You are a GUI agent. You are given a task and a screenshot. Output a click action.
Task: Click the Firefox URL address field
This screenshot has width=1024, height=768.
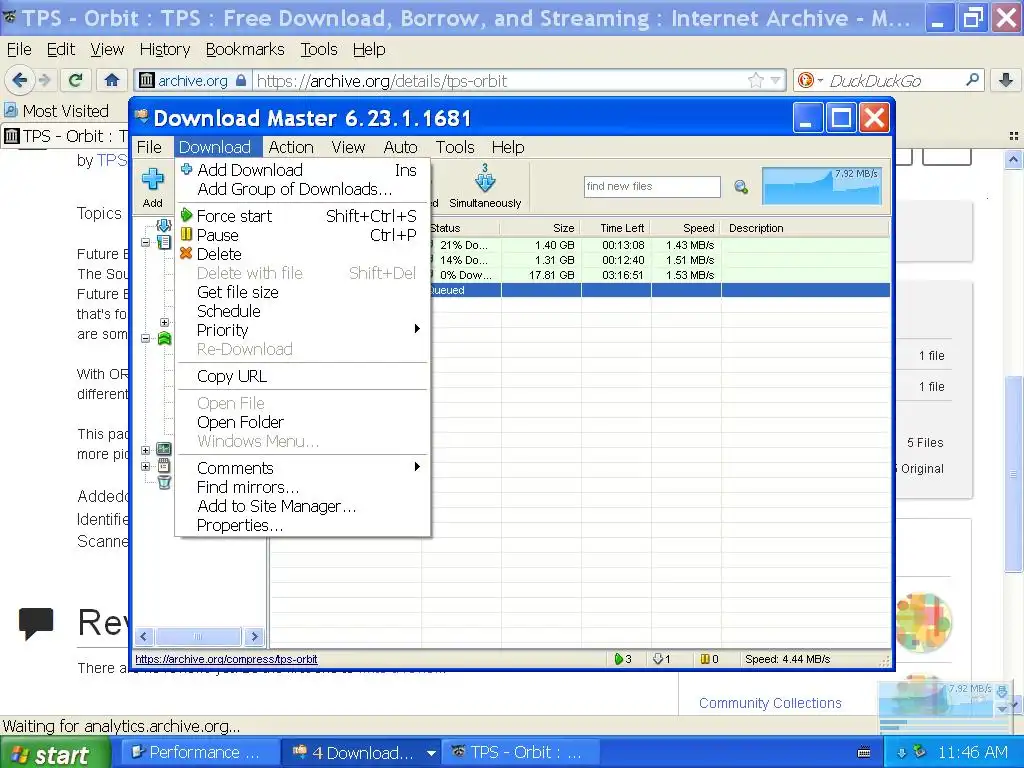point(500,80)
